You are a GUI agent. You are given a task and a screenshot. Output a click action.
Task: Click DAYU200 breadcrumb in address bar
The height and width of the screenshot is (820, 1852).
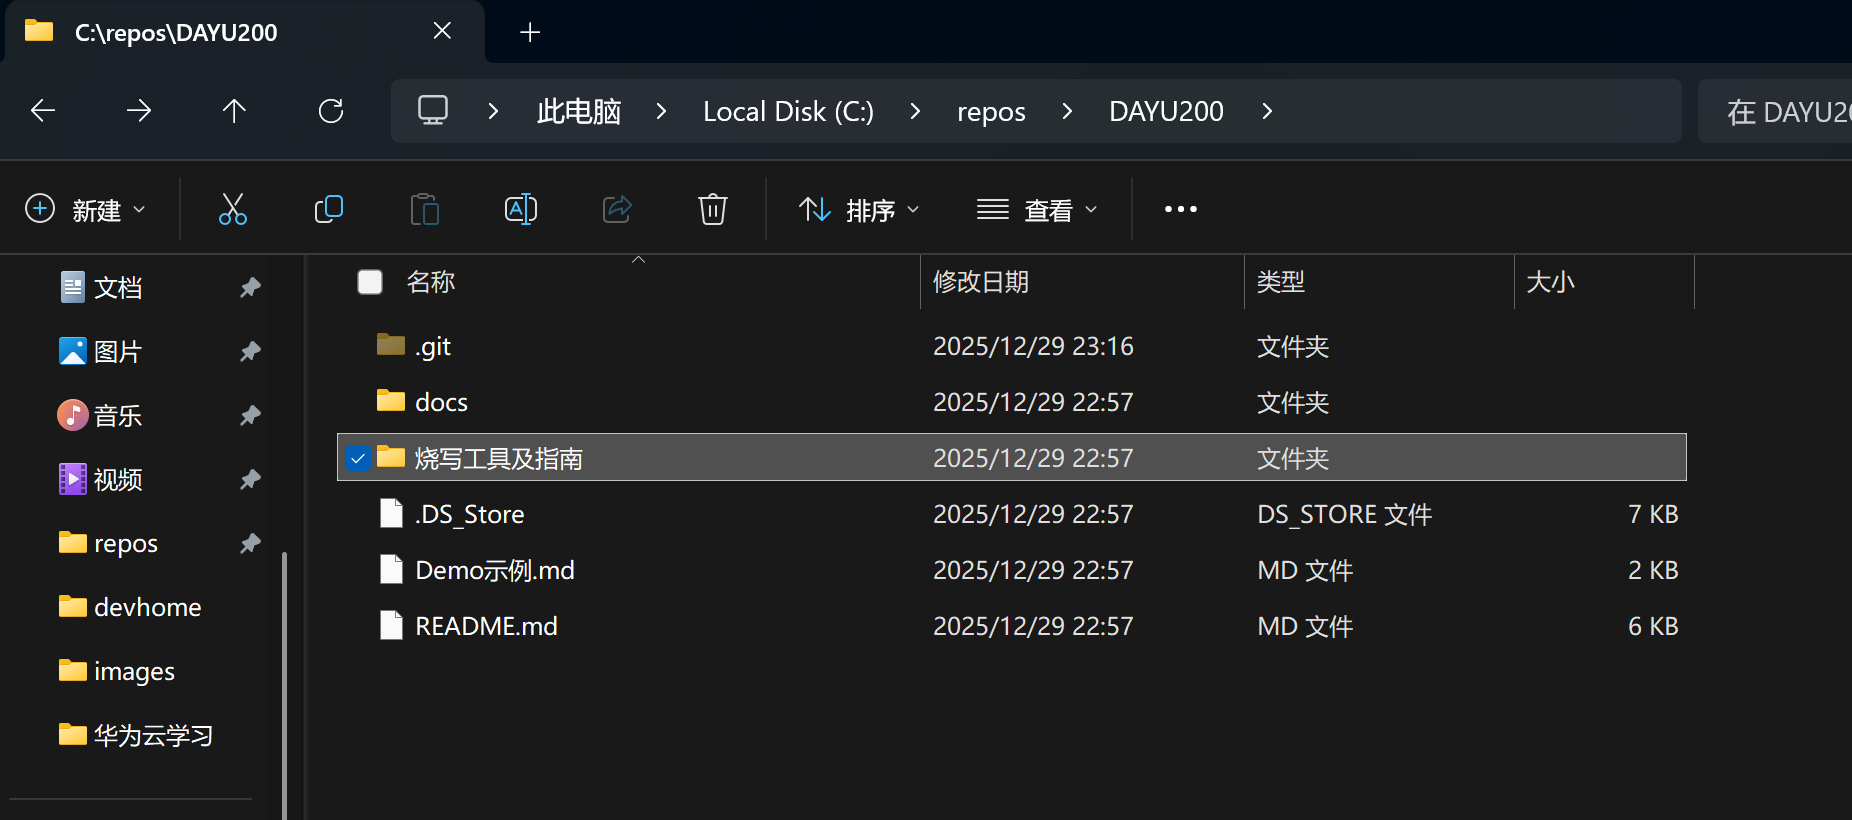1166,111
